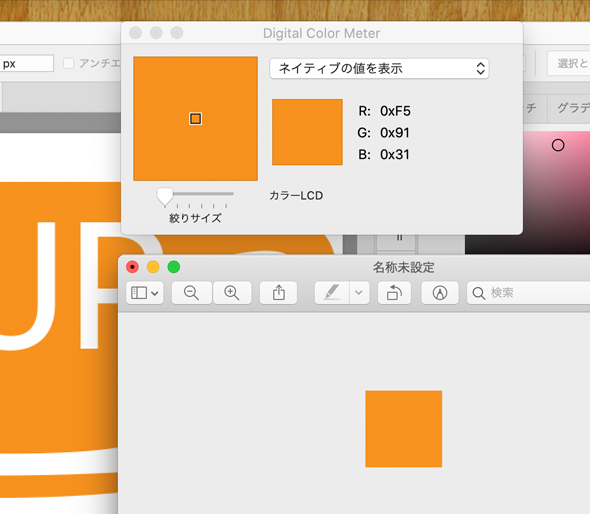Open the Share menu in Preview

pyautogui.click(x=278, y=293)
